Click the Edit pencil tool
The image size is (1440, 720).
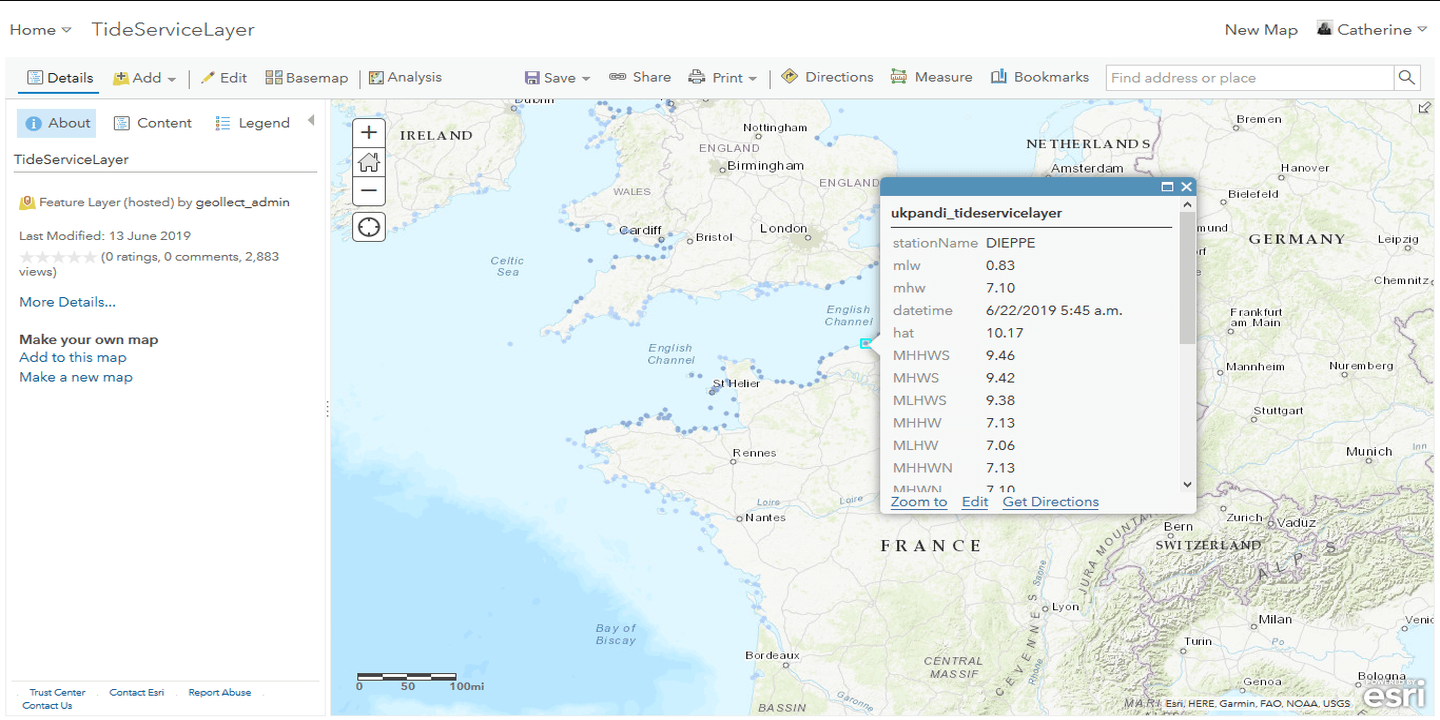click(224, 78)
